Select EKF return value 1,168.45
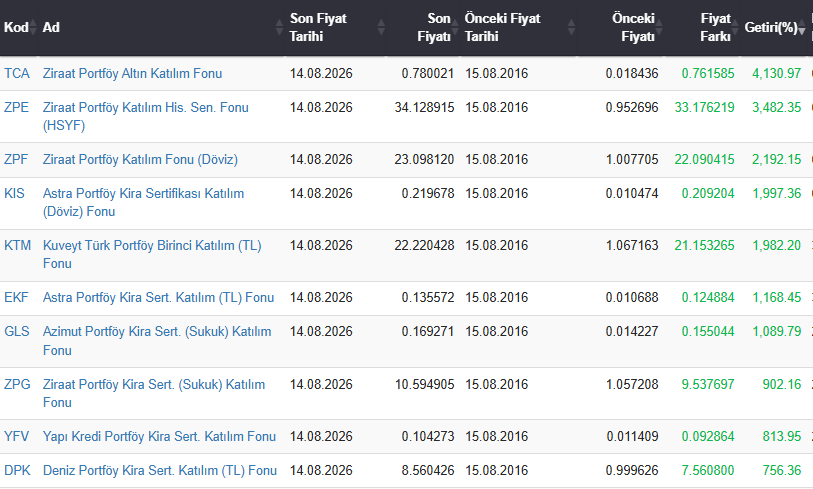Viewport: 813px width, 489px height. click(777, 298)
